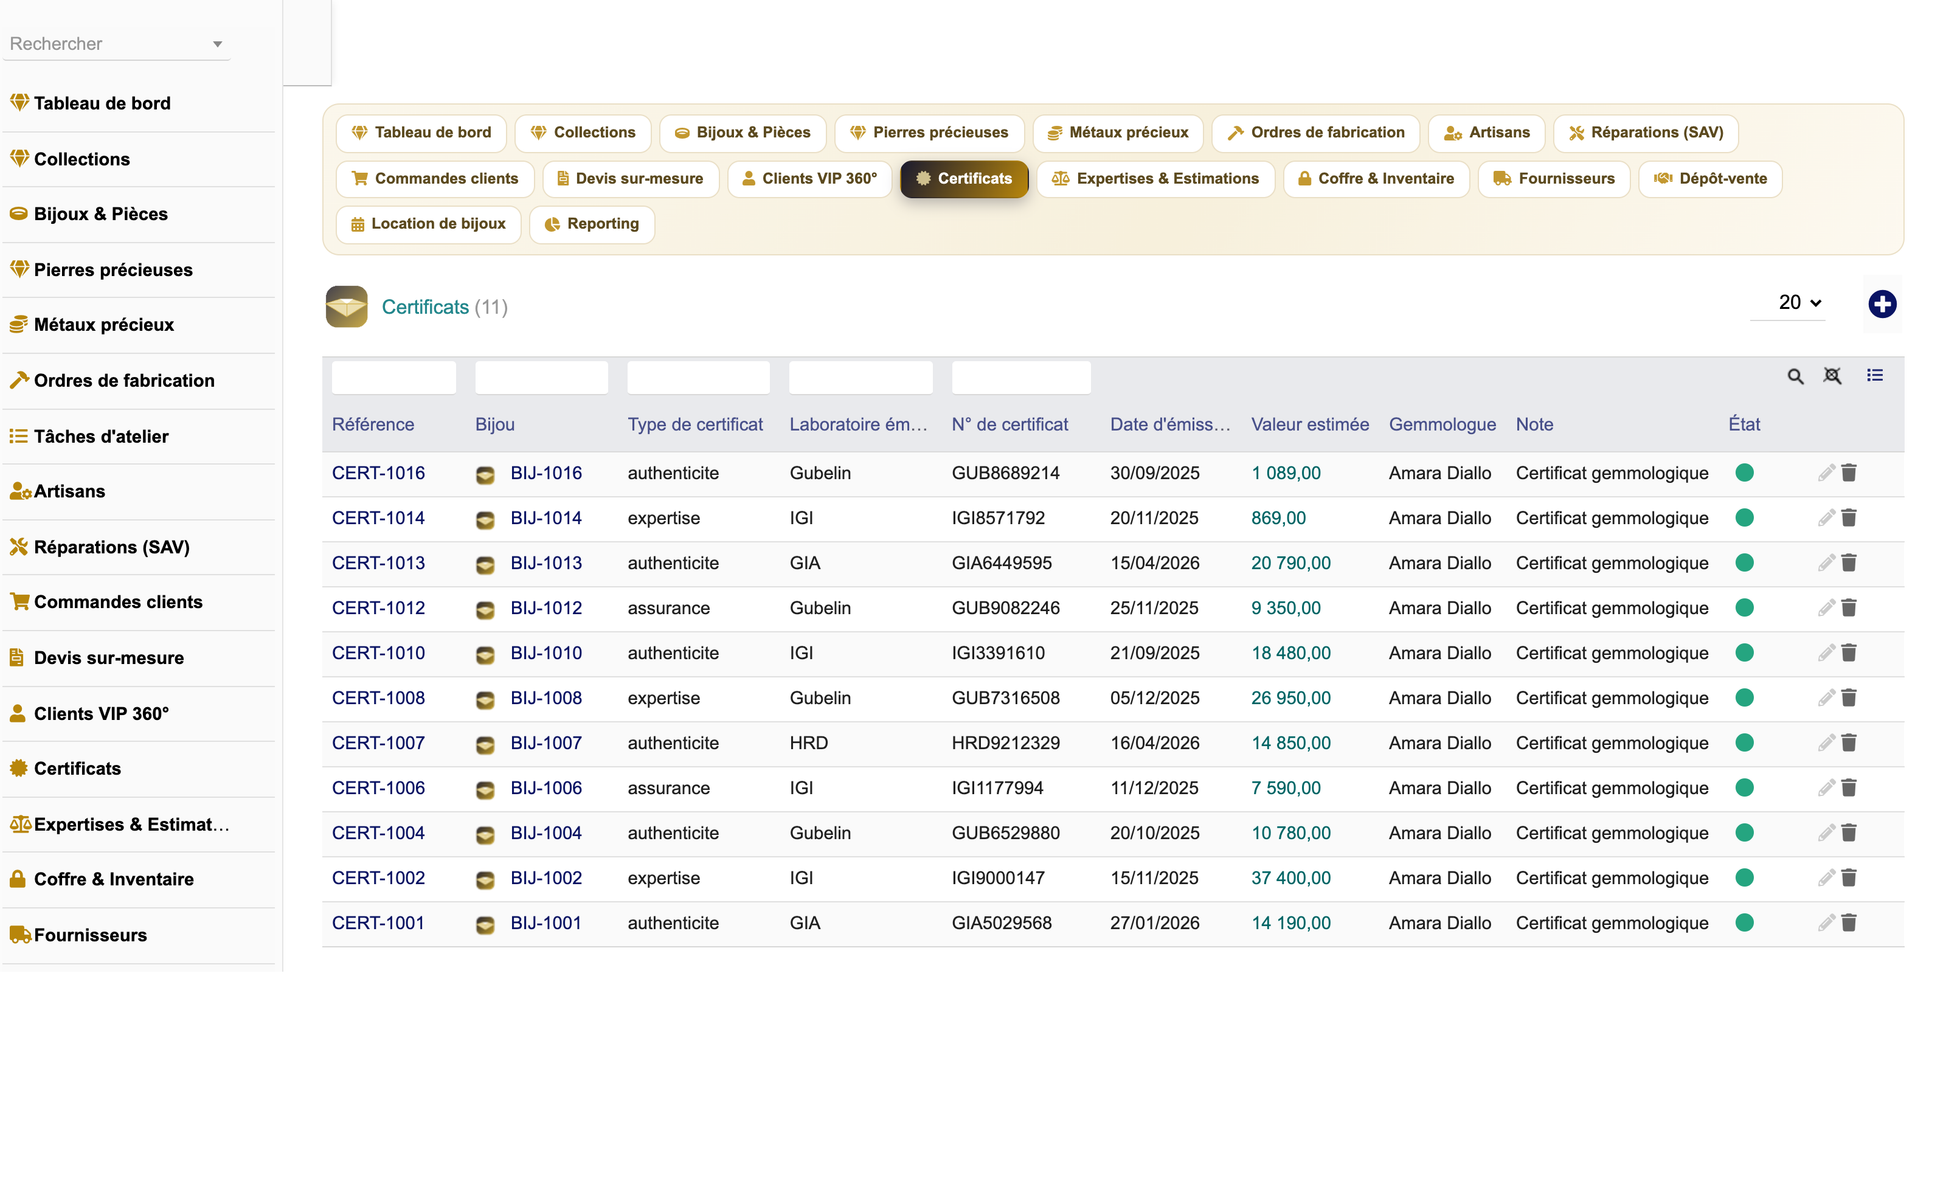The width and height of the screenshot is (1946, 1204).
Task: Open certificate link CERT-1013
Action: [378, 563]
